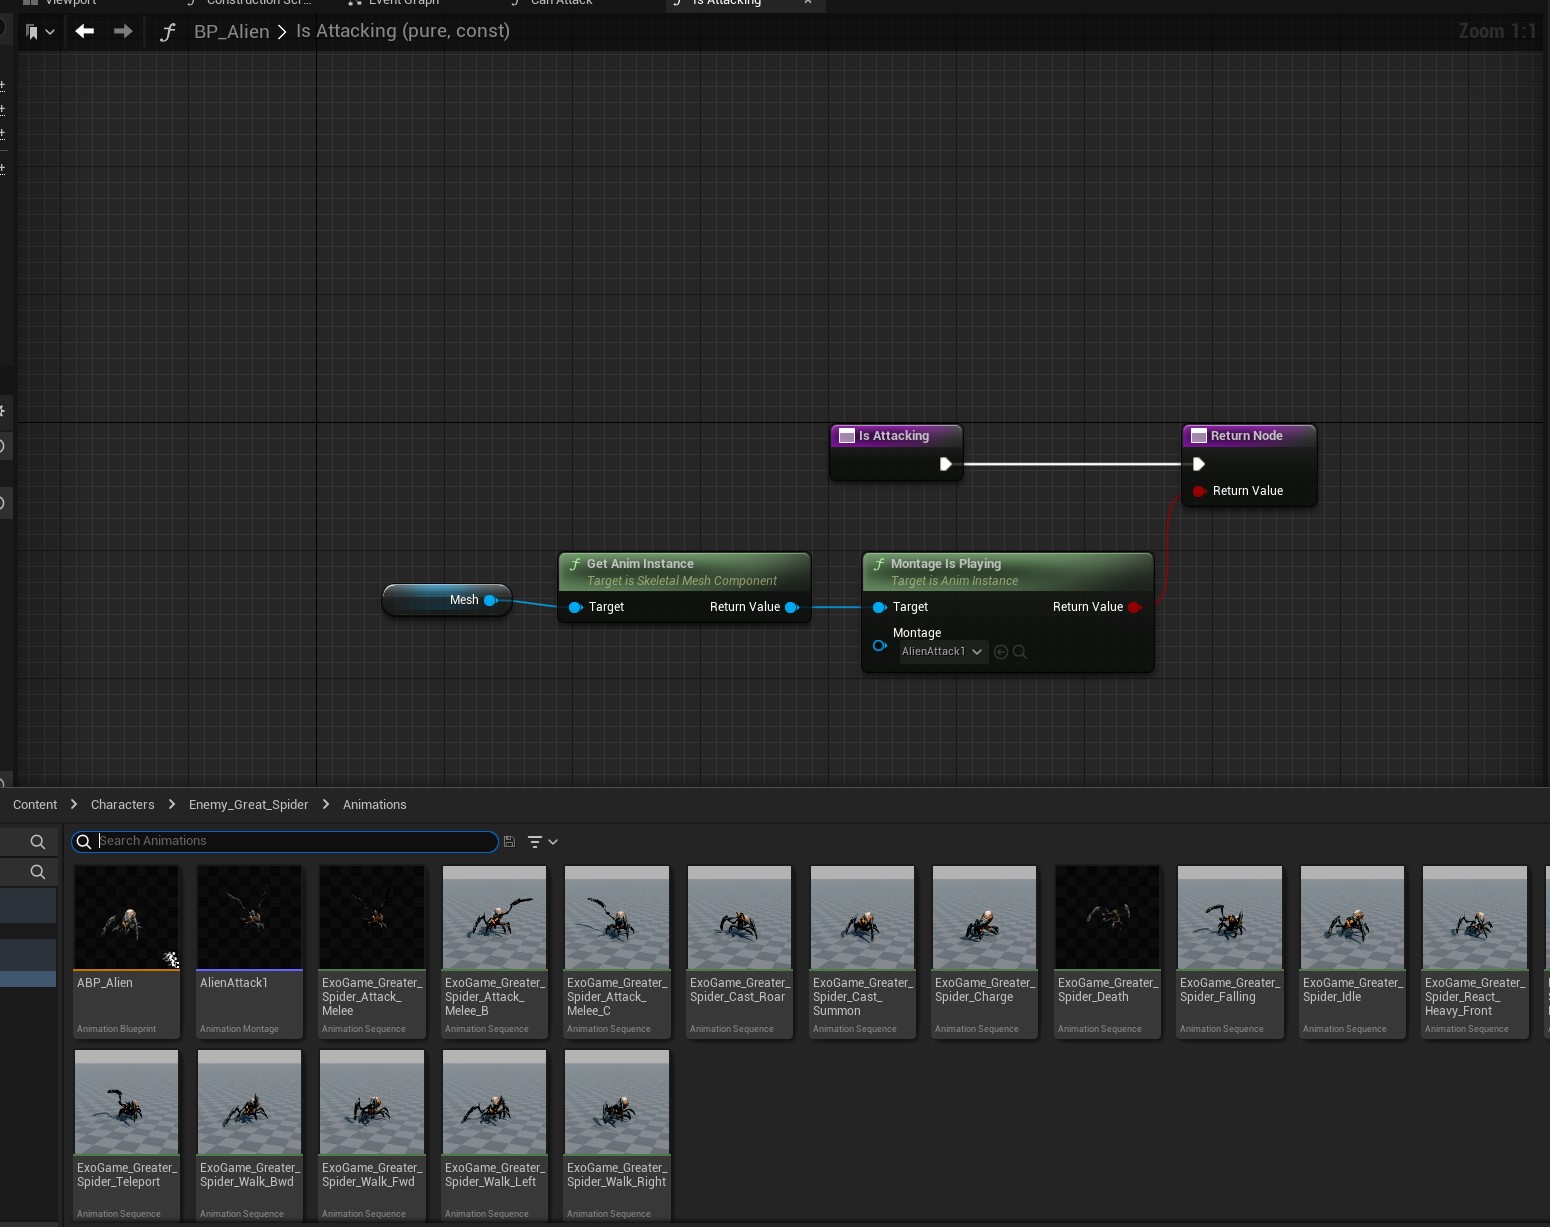Open the chevron next to the filter icon
Image resolution: width=1550 pixels, height=1227 pixels.
pos(553,842)
